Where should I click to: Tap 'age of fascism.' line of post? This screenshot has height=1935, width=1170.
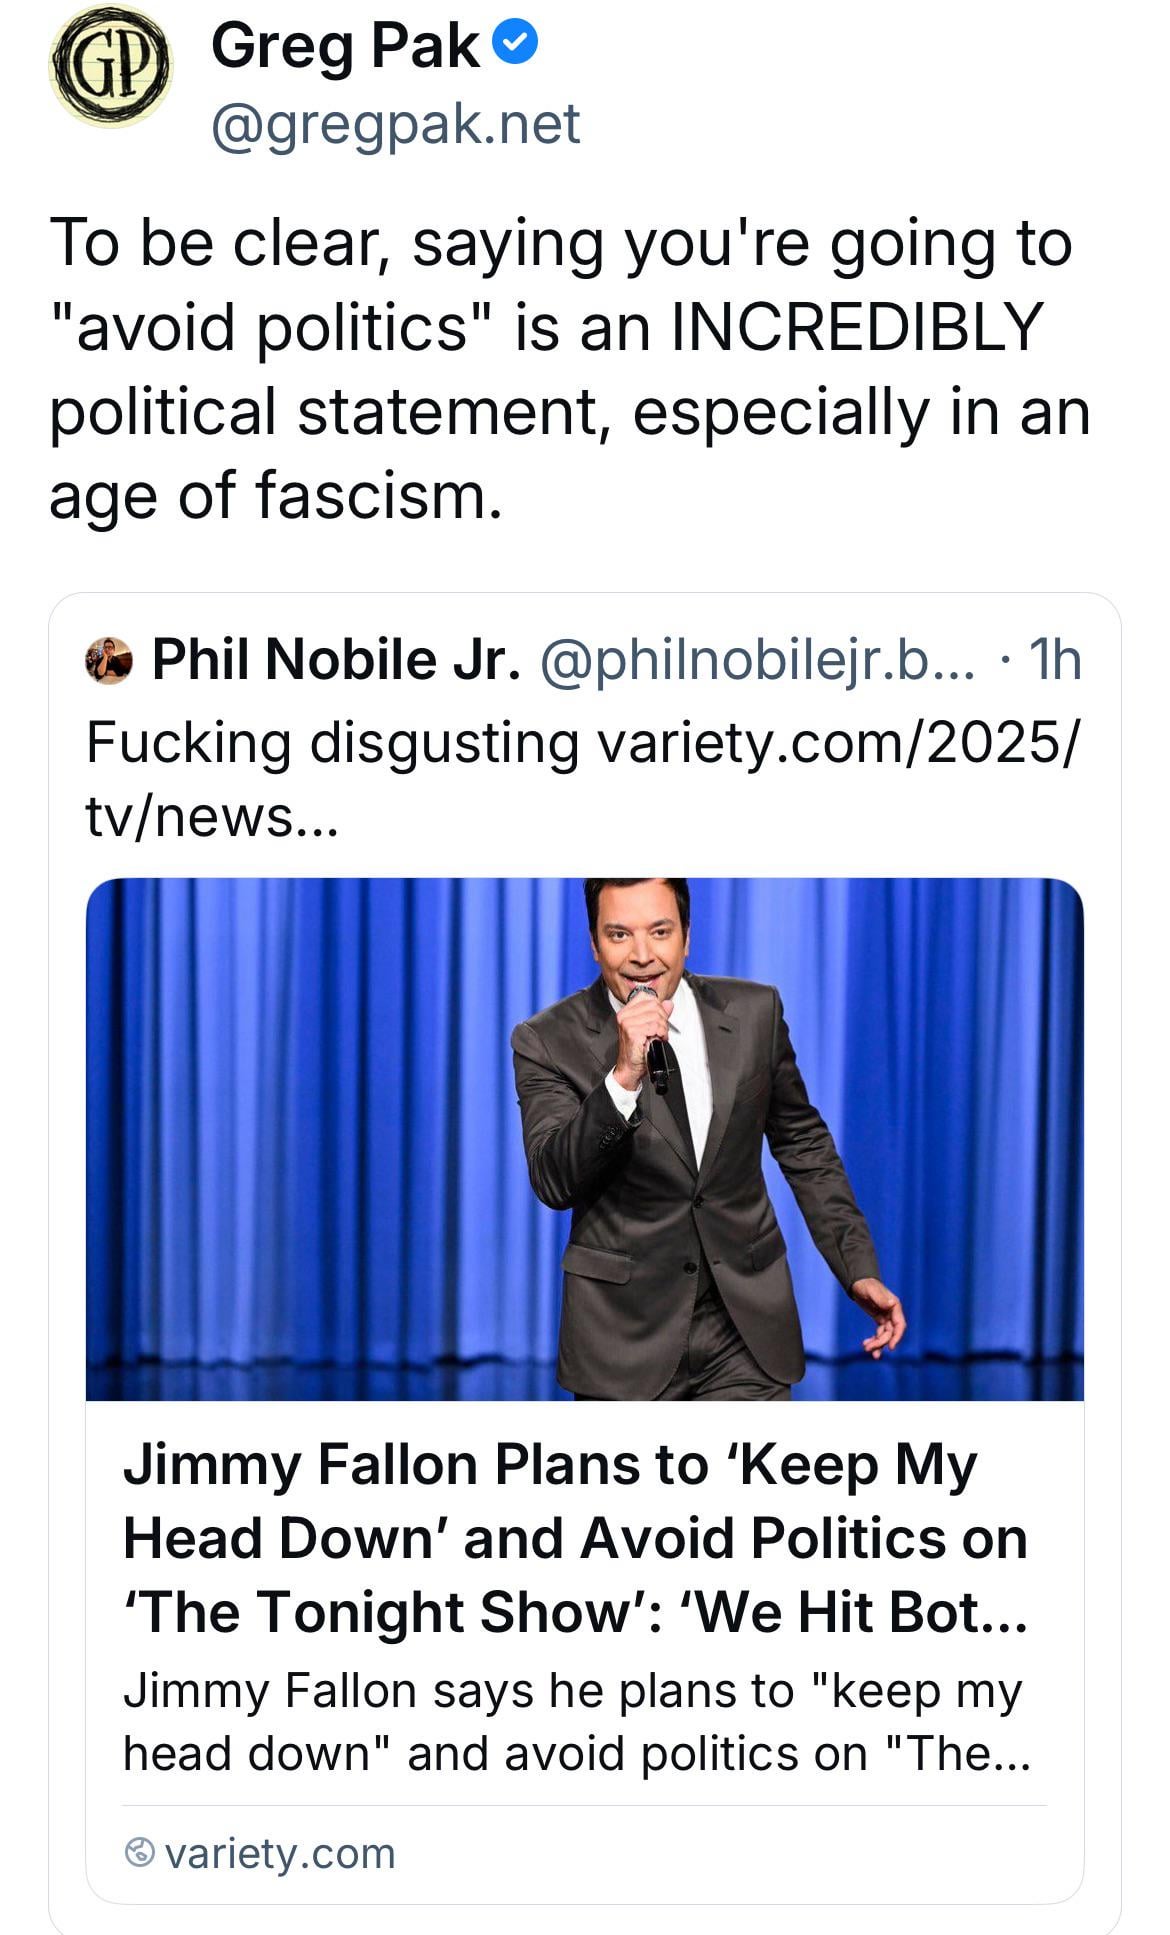275,496
